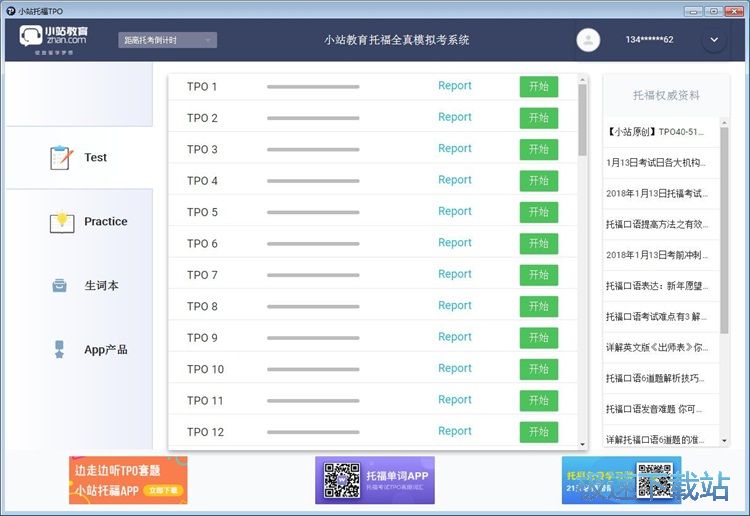Click 开始 for TPO 8
Viewport: 750px width, 516px height.
pyautogui.click(x=539, y=307)
